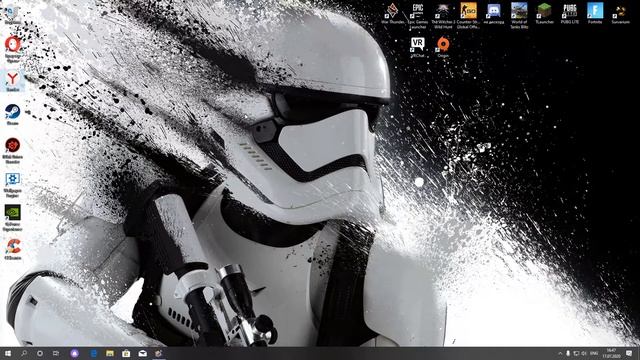Open the volume speaker tray icon
The image size is (640, 360).
[x=584, y=353]
